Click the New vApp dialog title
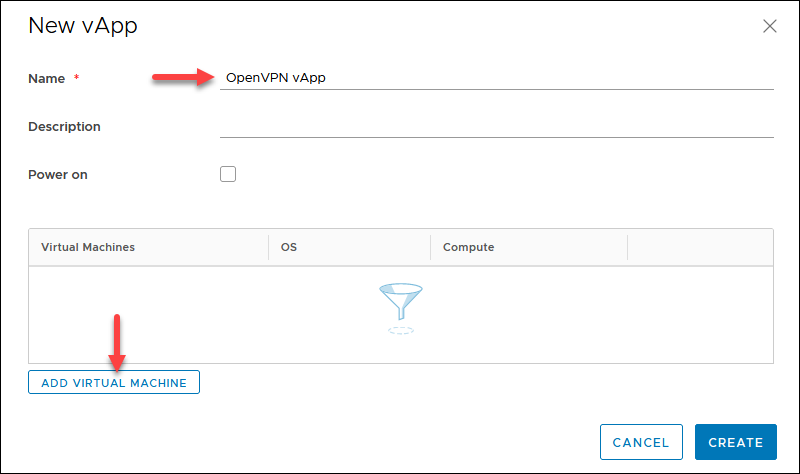 [83, 26]
